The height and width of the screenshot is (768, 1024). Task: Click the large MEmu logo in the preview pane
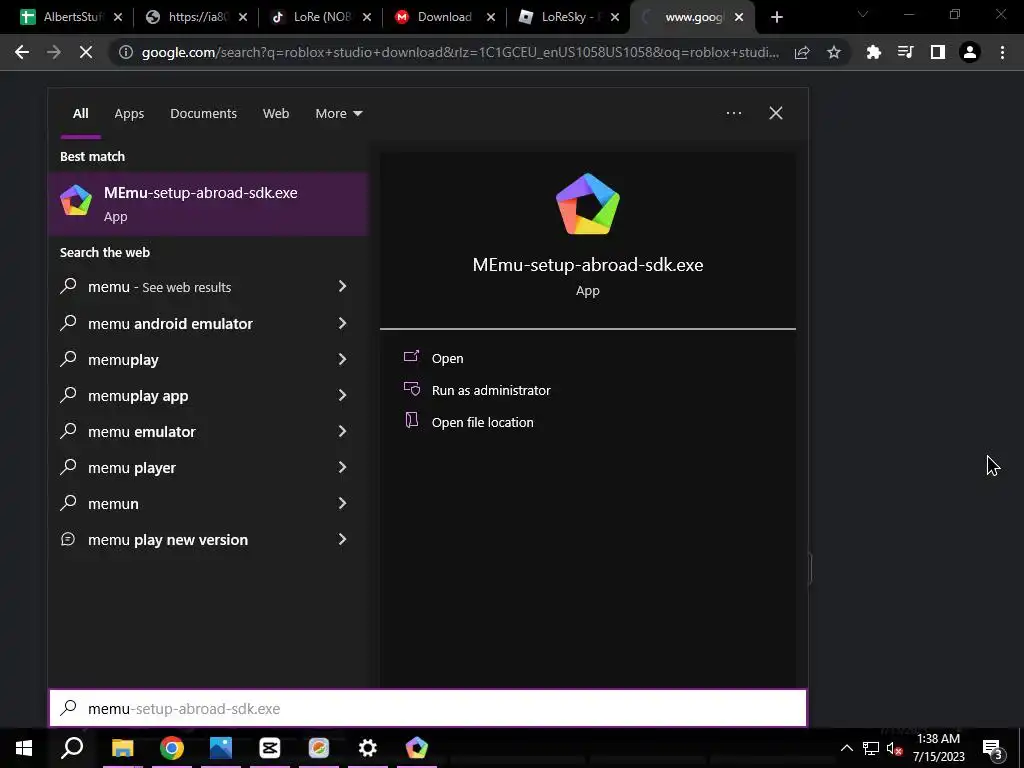click(x=588, y=204)
